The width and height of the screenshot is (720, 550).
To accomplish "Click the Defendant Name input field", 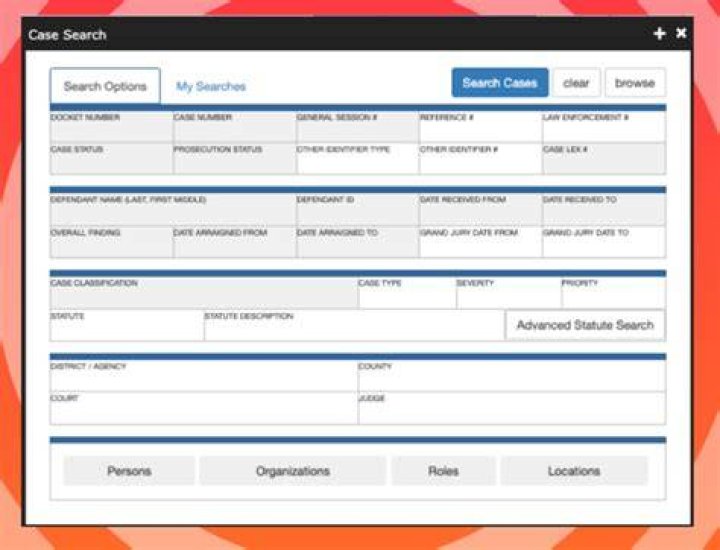I will [x=173, y=210].
